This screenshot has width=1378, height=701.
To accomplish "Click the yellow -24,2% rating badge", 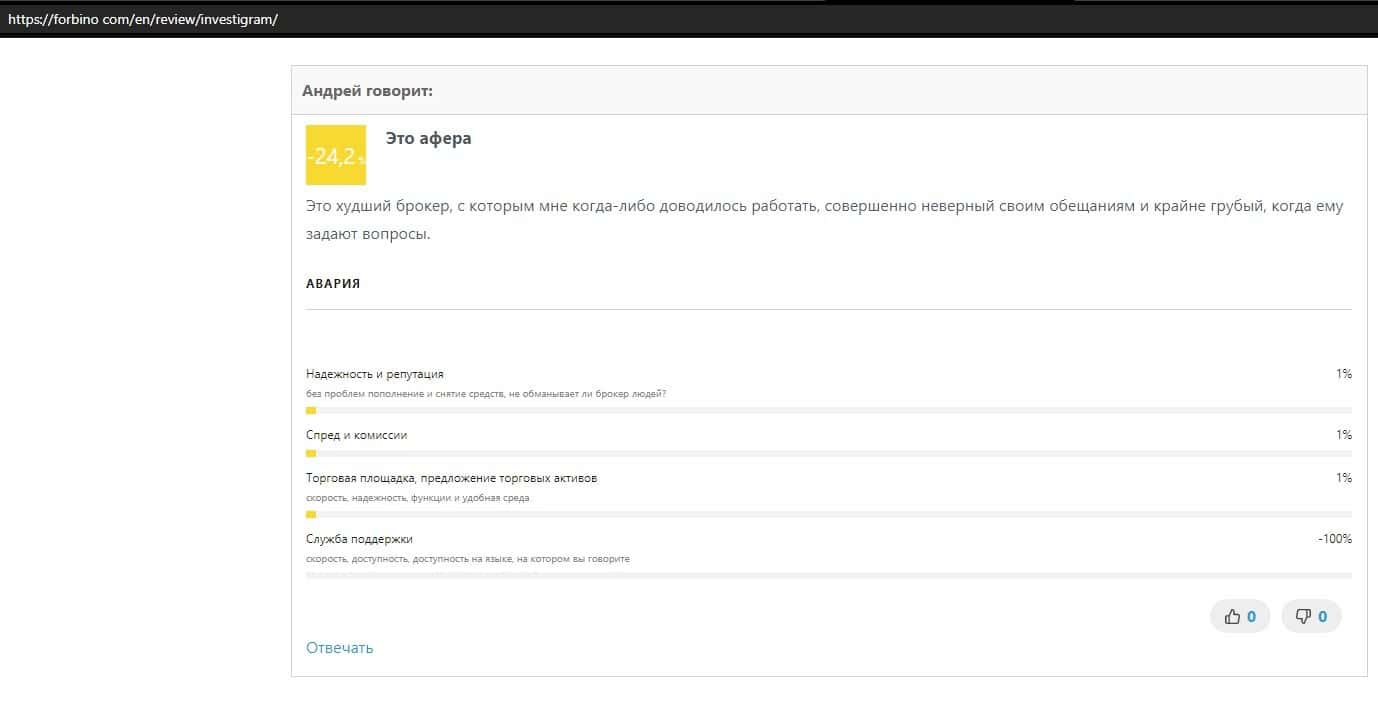I will 336,155.
